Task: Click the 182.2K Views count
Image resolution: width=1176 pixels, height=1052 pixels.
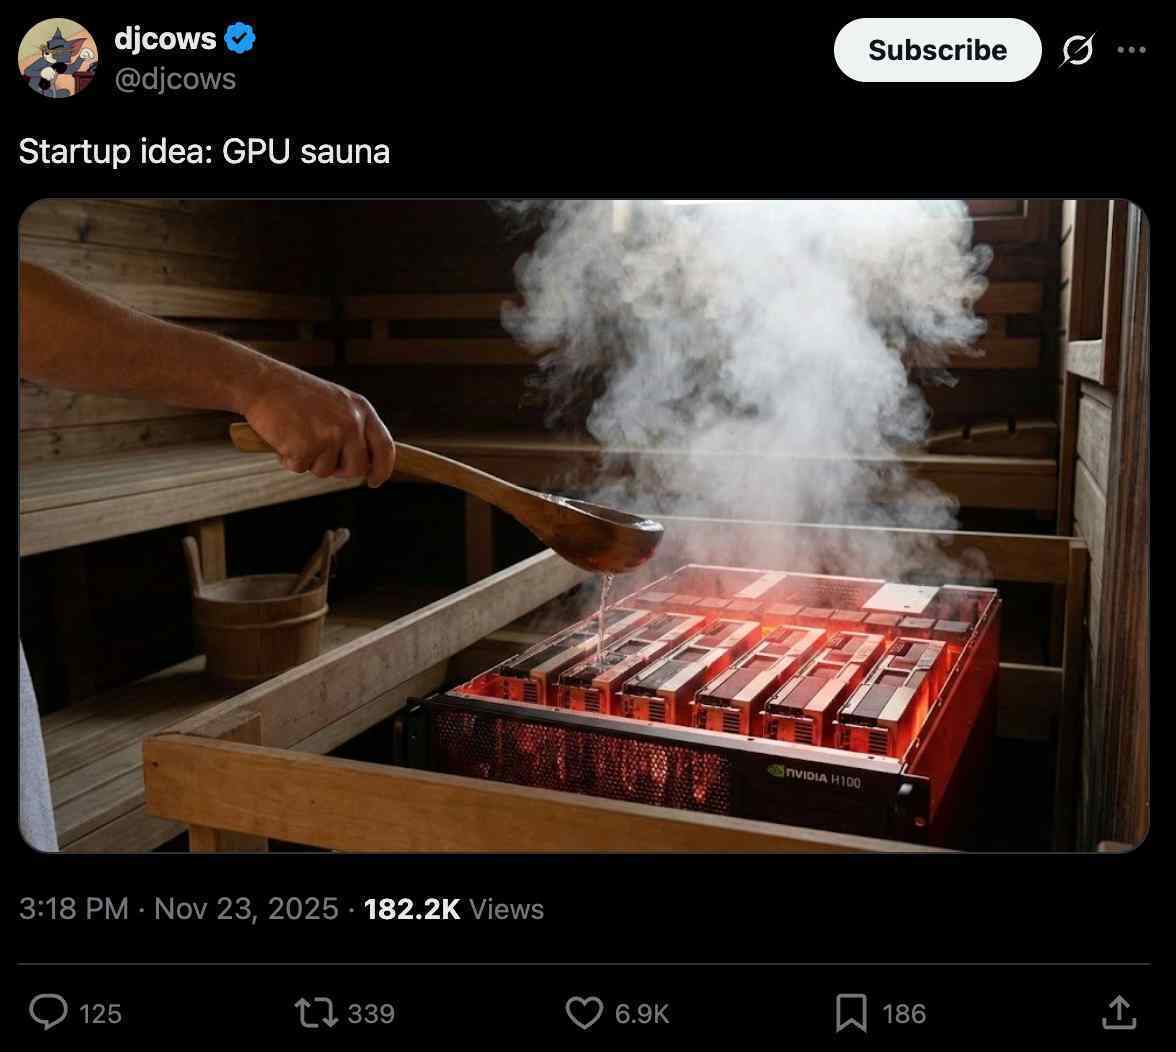Action: coord(454,909)
